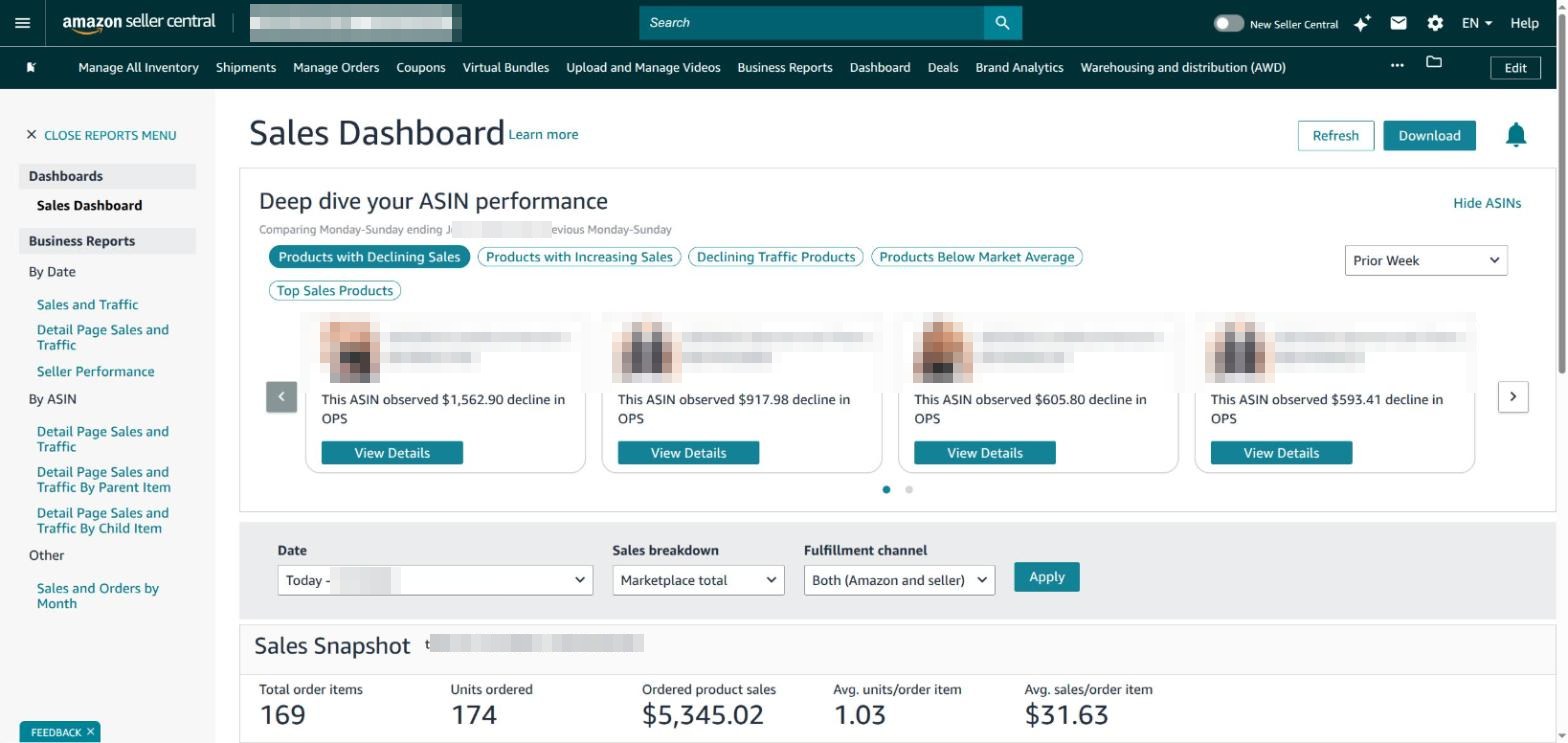Open Shipments in the nav bar
1568x743 pixels.
(x=246, y=67)
